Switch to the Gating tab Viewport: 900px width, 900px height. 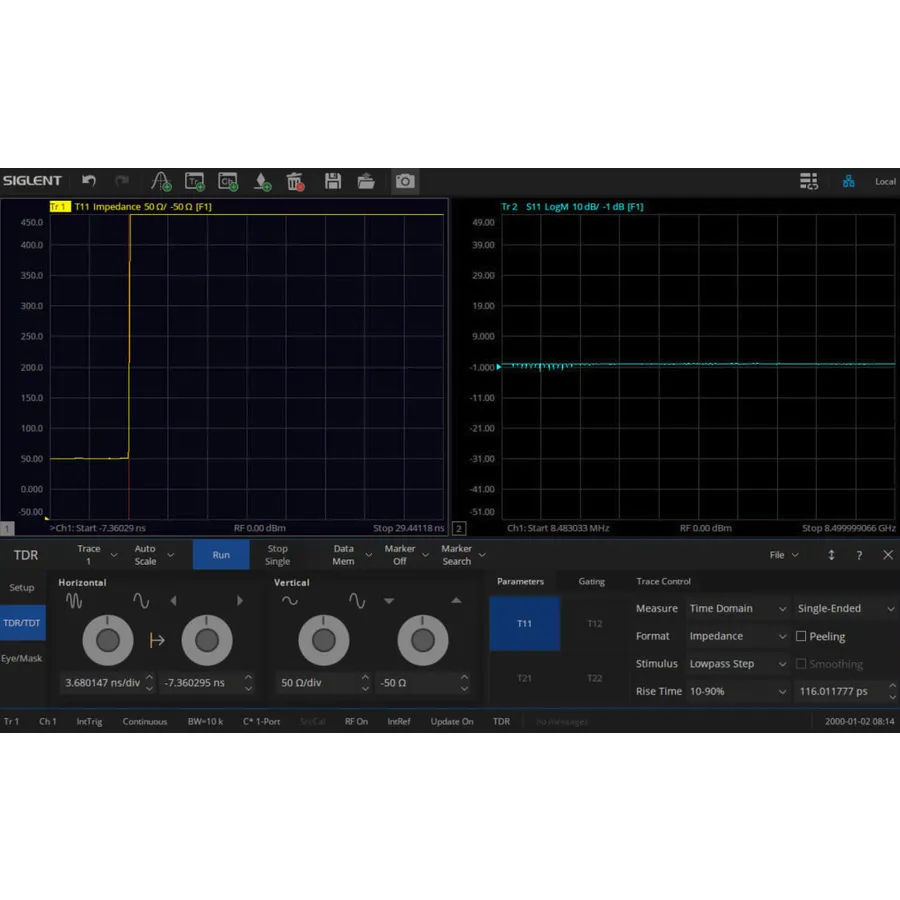pyautogui.click(x=592, y=581)
